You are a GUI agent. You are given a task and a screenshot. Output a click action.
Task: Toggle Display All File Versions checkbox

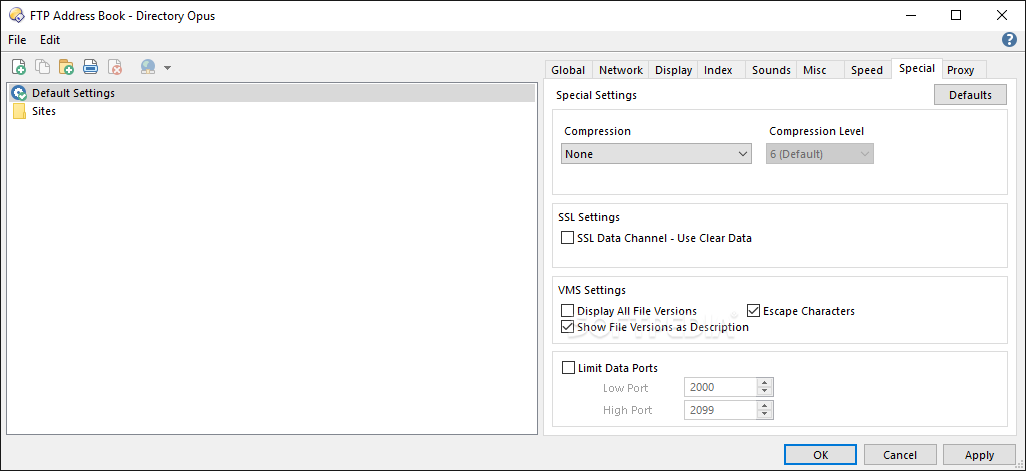pyautogui.click(x=568, y=311)
